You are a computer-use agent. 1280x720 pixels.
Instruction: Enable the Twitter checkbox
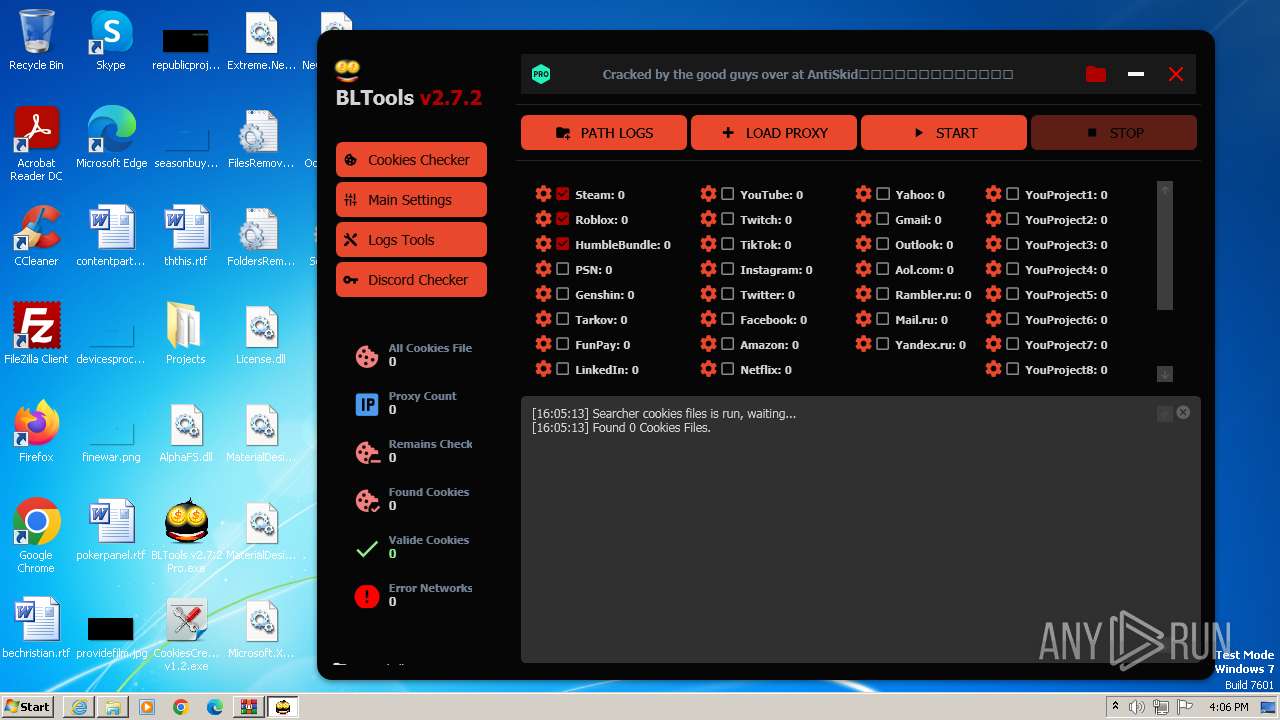coord(728,294)
